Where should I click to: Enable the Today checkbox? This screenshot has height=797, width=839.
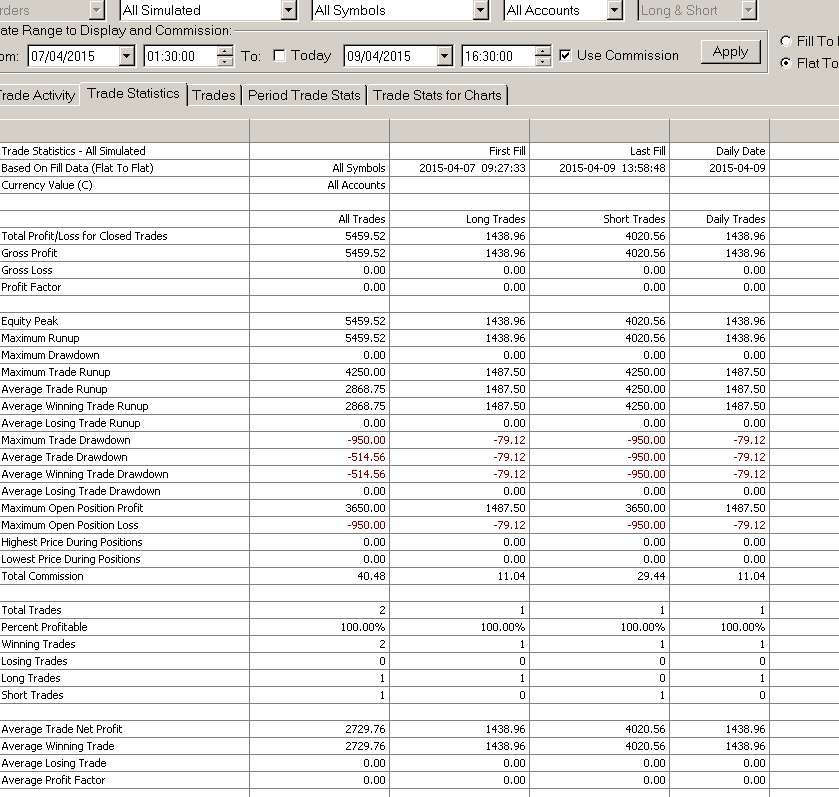(x=279, y=55)
